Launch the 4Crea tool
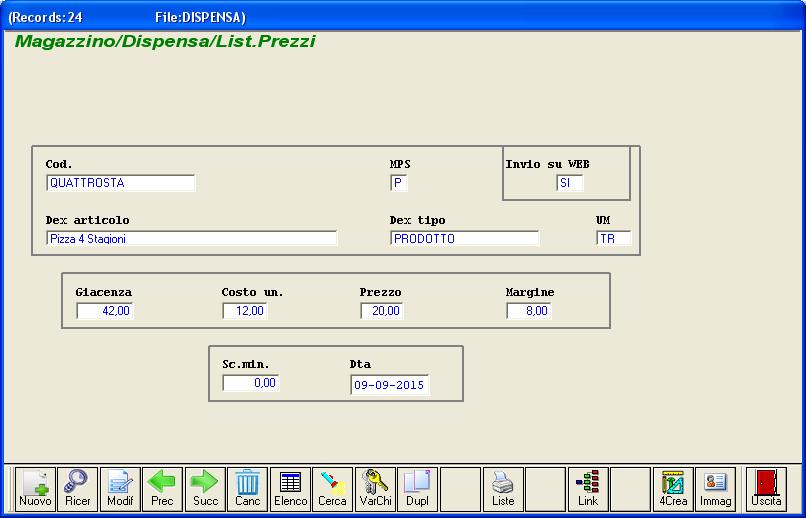 (673, 489)
